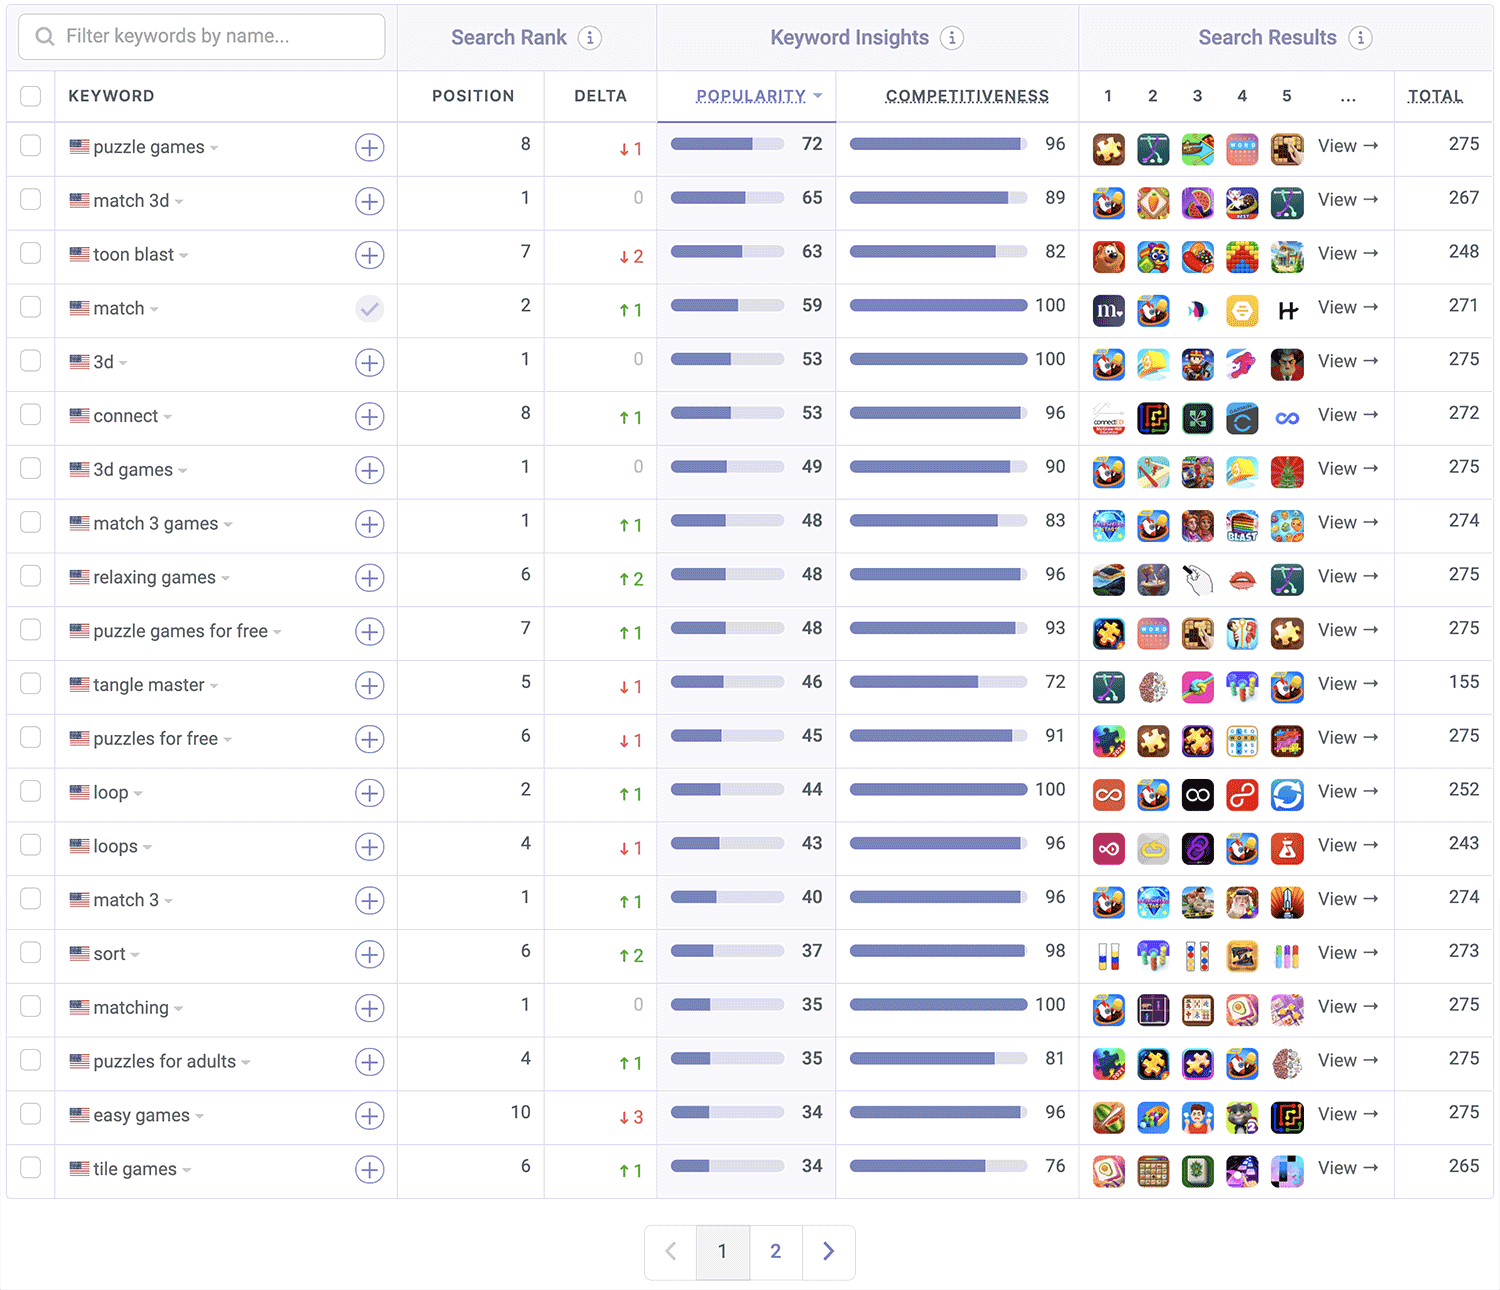Open first result app icon for 'toon blast'
Viewport: 1500px width, 1290px height.
click(x=1108, y=257)
